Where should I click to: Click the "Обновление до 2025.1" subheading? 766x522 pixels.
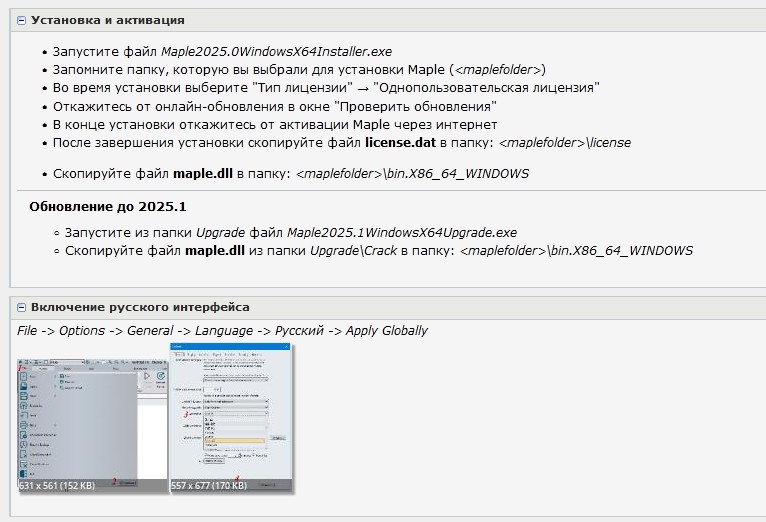pyautogui.click(x=108, y=206)
